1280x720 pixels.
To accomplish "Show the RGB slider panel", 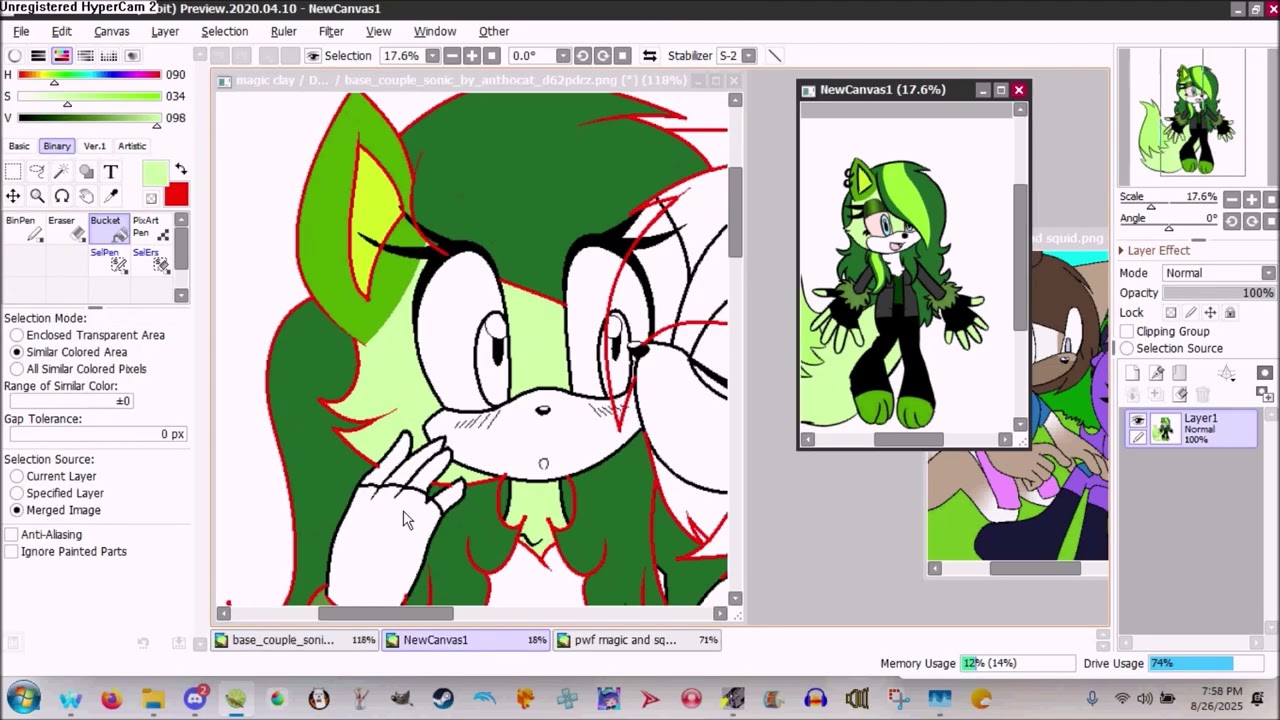I will (38, 56).
